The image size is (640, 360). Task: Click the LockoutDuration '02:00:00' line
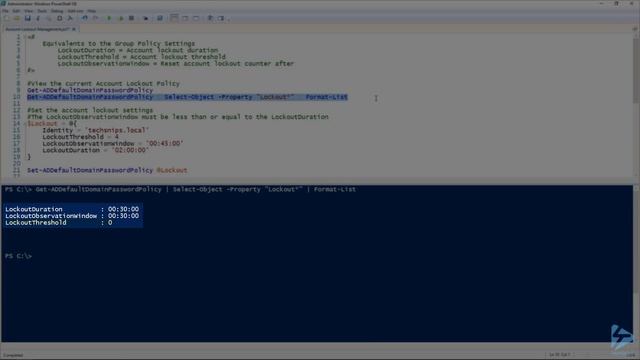[x=96, y=150]
